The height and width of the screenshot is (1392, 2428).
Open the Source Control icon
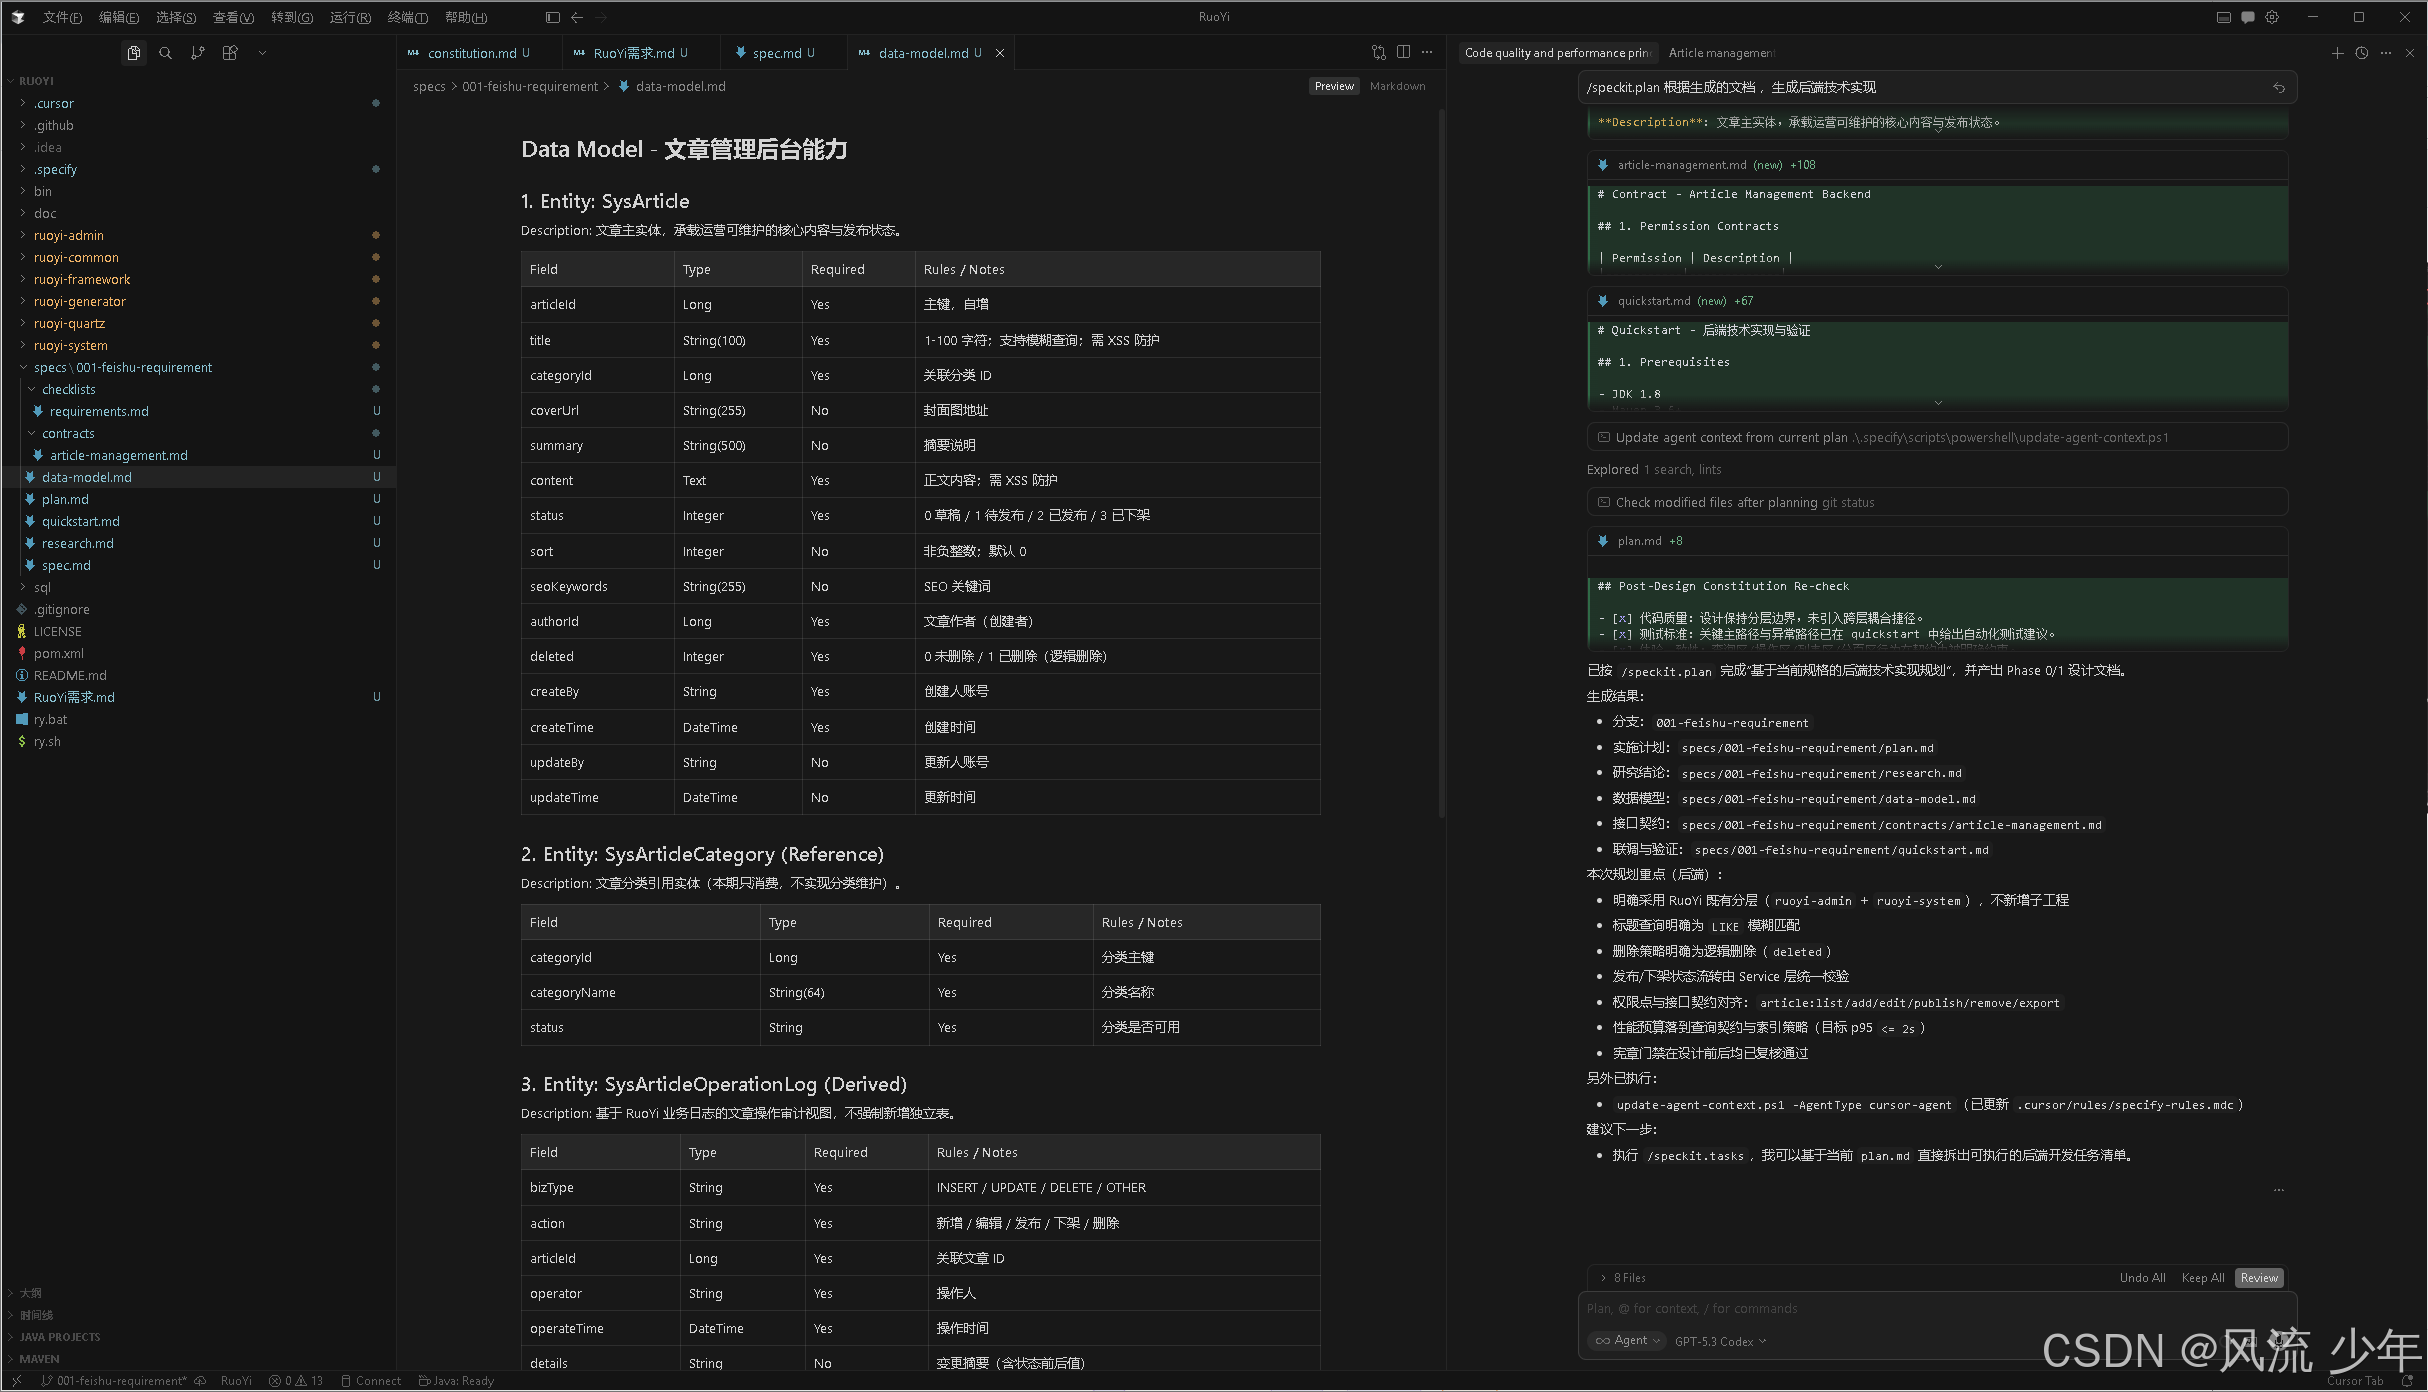pos(198,53)
